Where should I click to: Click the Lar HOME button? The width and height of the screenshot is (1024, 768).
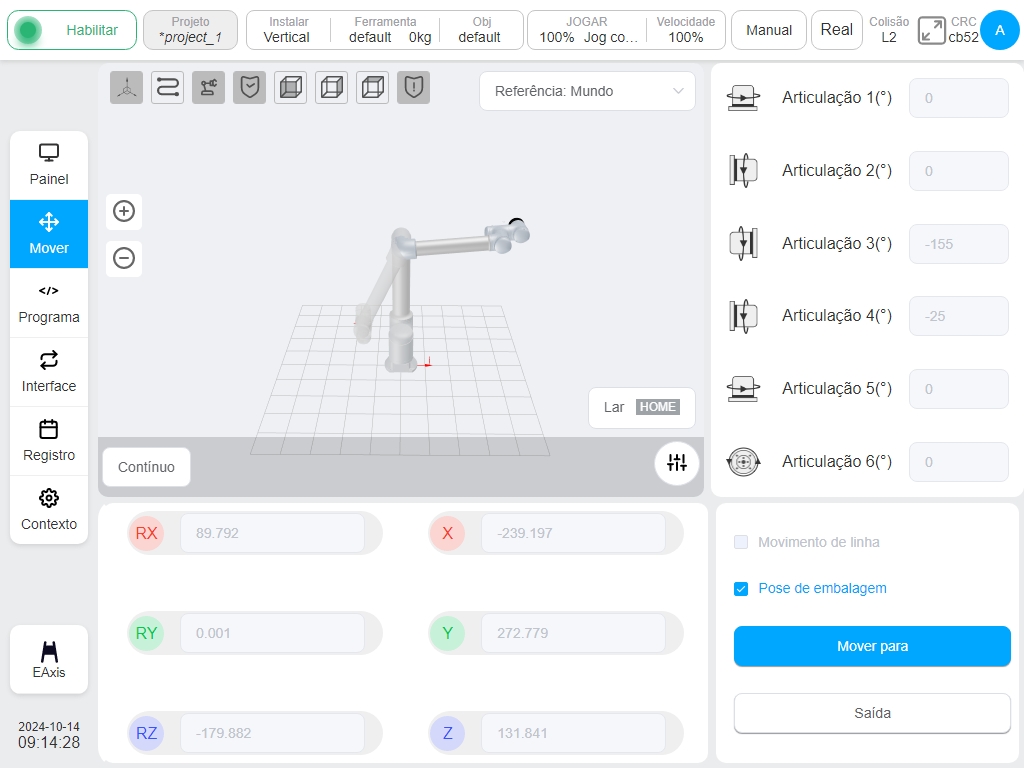pyautogui.click(x=642, y=408)
